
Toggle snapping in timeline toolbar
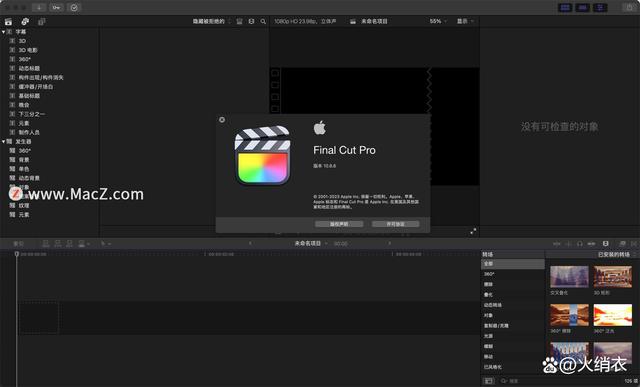591,244
